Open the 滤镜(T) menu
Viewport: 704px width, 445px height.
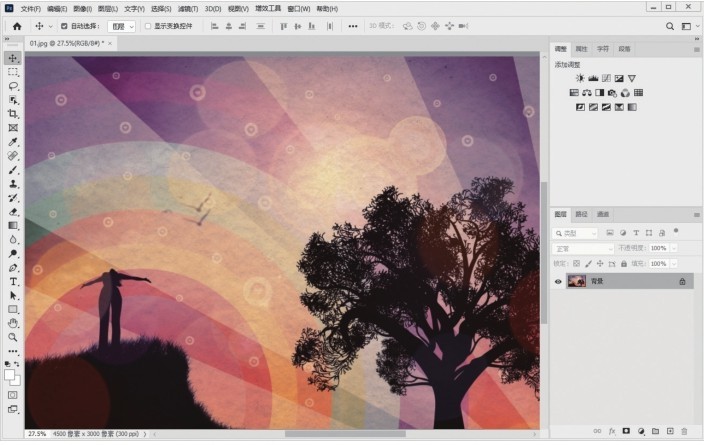click(188, 9)
